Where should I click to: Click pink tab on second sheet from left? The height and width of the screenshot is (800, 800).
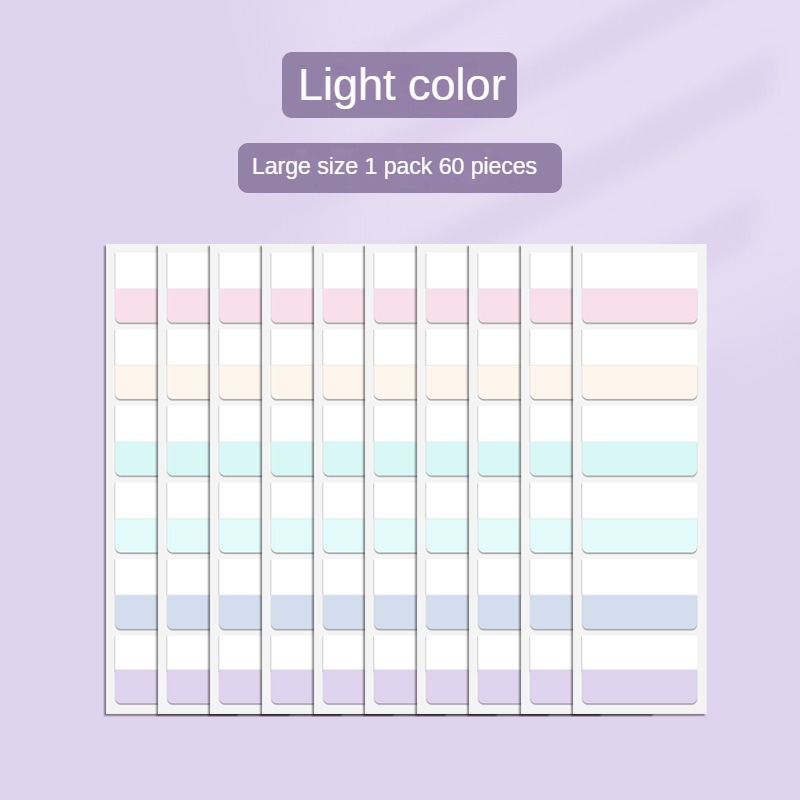pyautogui.click(x=187, y=304)
